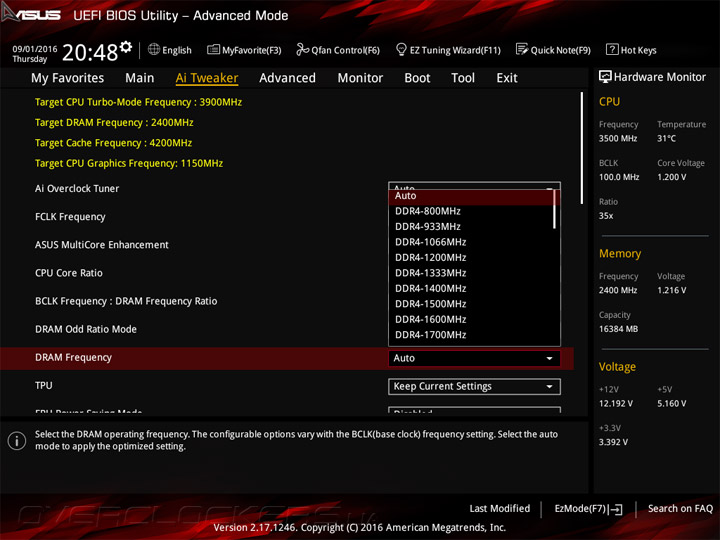Screen dimensions: 720x540
Task: Select DDR4-800MHz option
Action: (472, 211)
